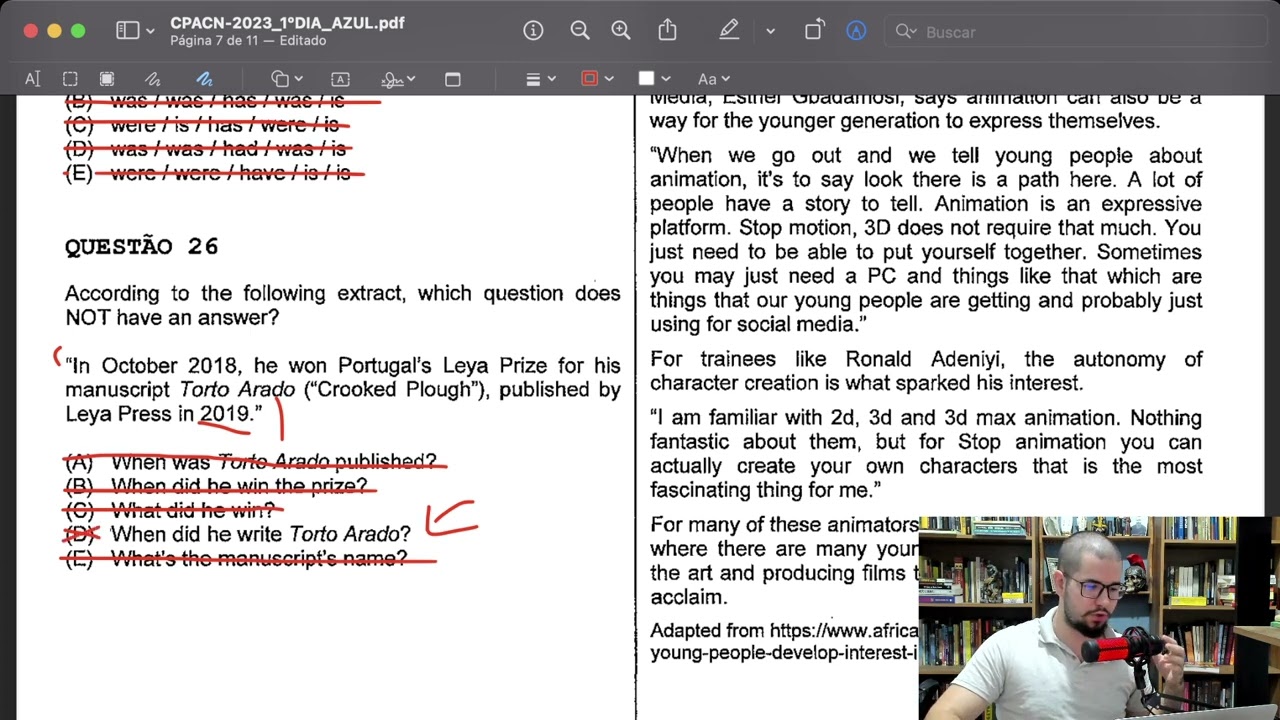Open the red border color menu
The image size is (1280, 720).
click(x=596, y=79)
